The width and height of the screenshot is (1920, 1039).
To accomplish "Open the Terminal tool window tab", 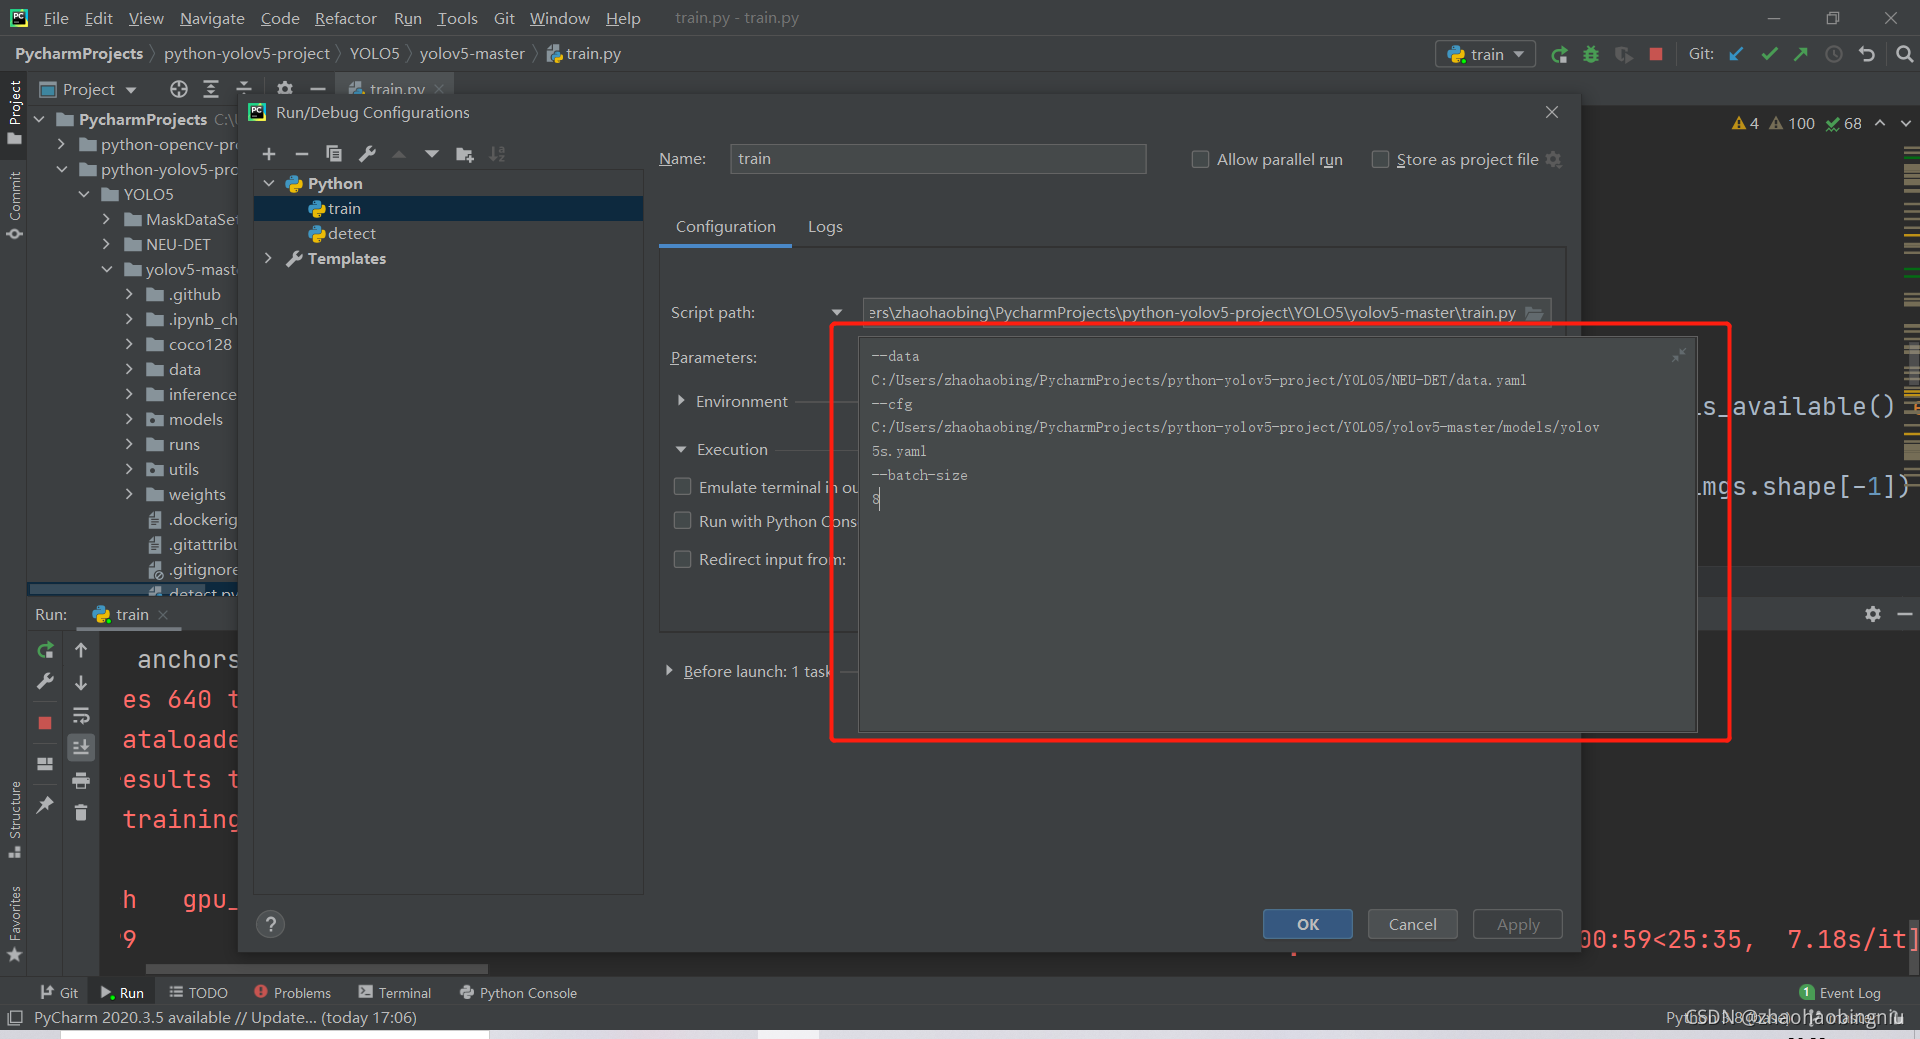I will [x=395, y=993].
